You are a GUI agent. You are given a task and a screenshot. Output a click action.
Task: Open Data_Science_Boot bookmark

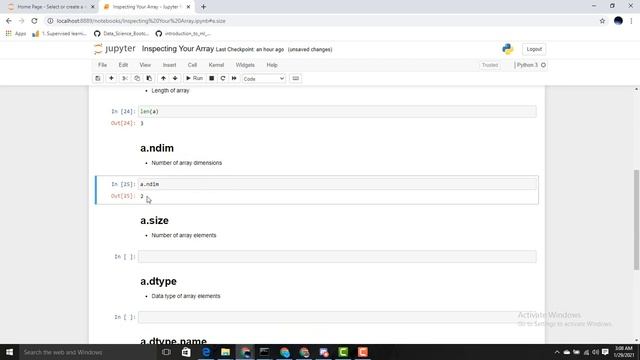[121, 33]
